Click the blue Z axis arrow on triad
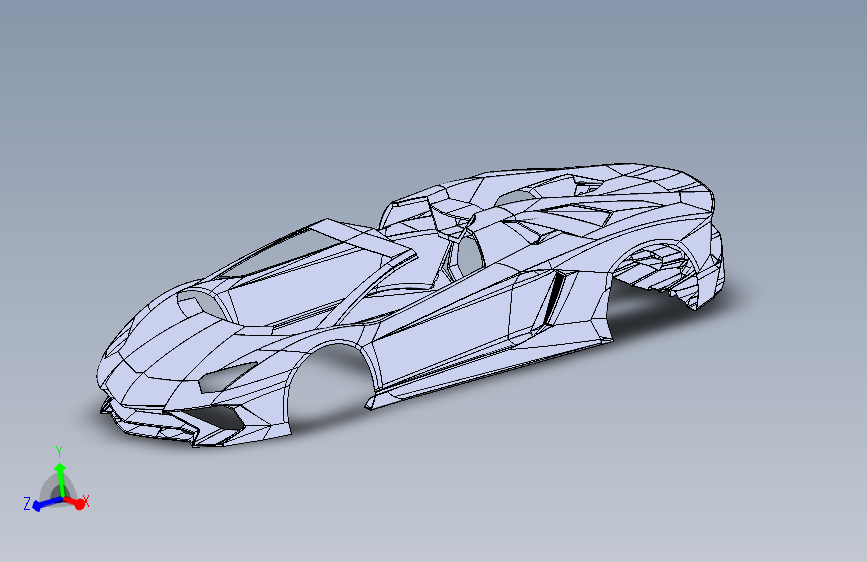 (47, 503)
